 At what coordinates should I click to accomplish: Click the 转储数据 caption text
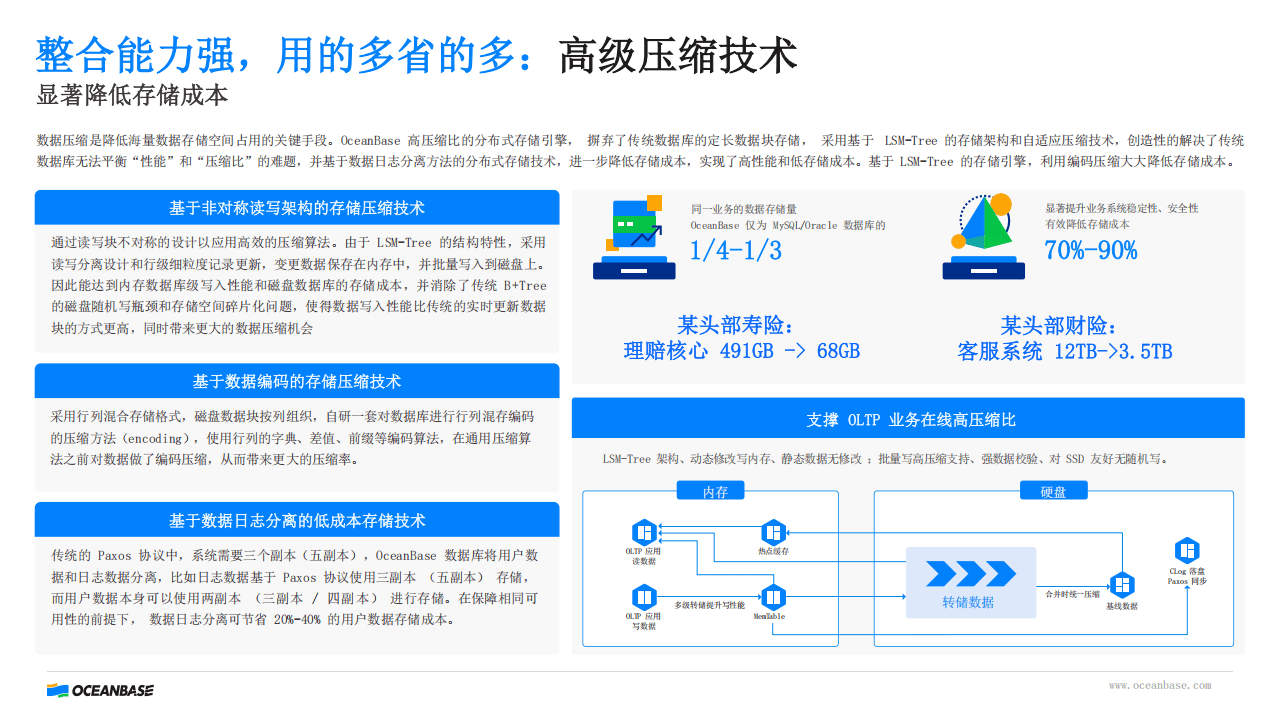pyautogui.click(x=968, y=602)
